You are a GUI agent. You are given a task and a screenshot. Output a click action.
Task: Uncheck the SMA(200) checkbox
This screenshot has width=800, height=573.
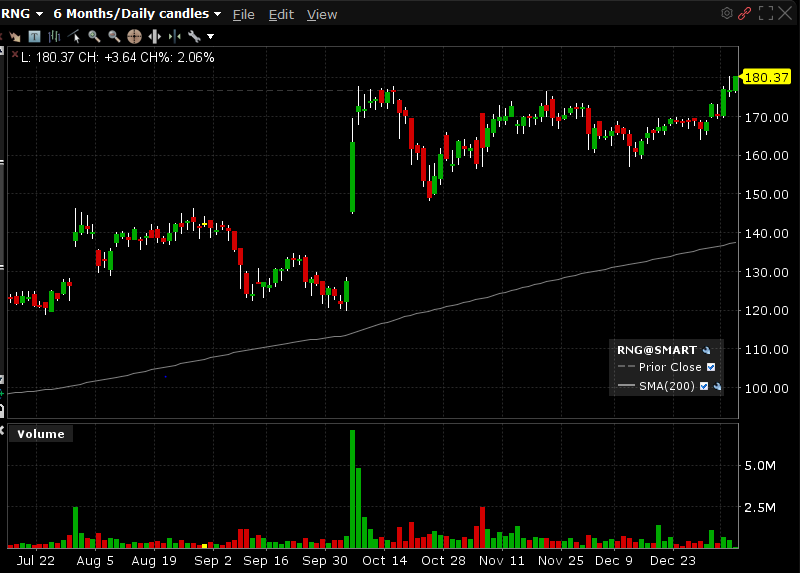click(704, 386)
